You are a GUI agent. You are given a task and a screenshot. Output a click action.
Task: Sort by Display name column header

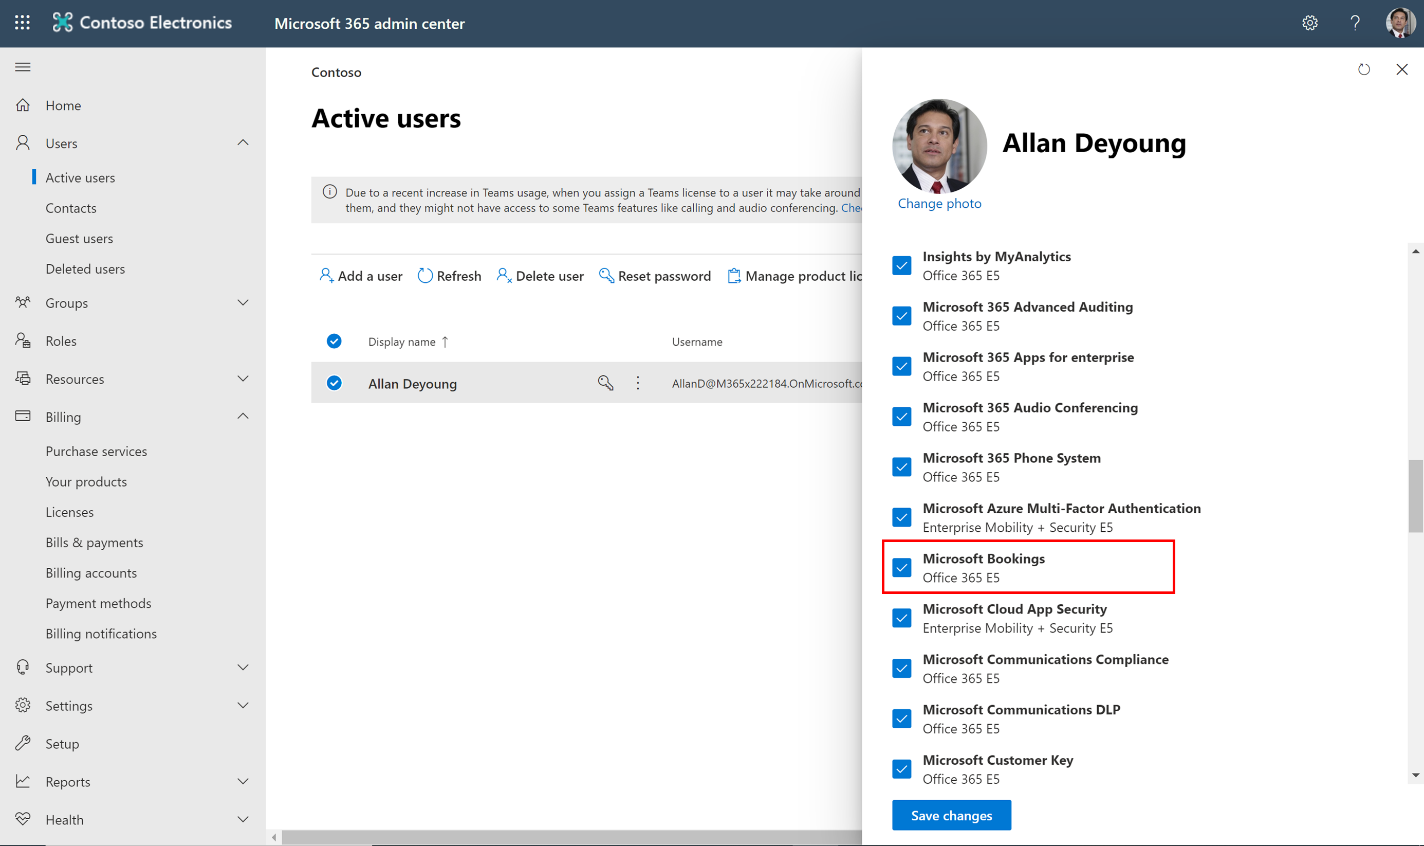point(402,342)
